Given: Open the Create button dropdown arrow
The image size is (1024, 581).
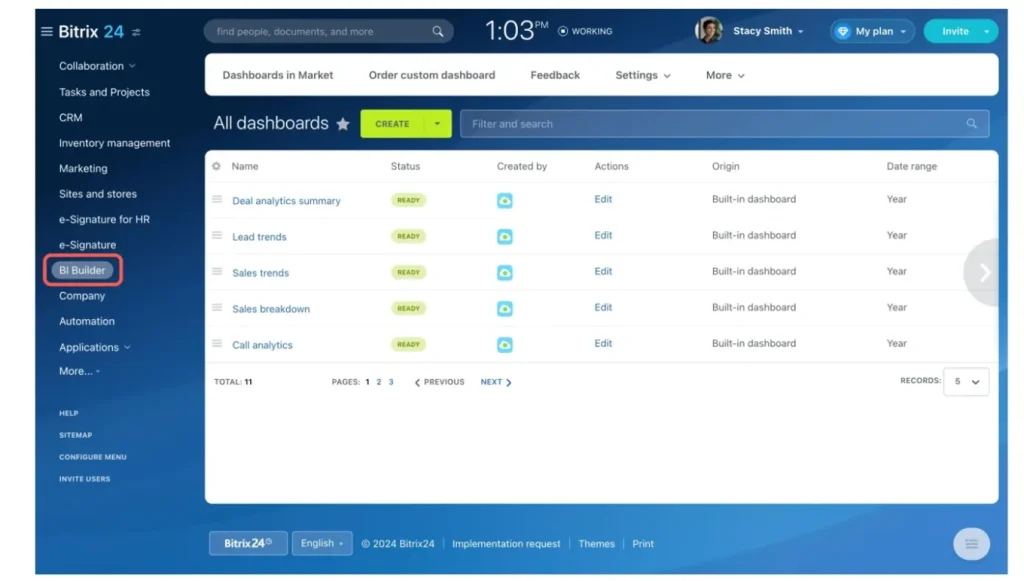Looking at the screenshot, I should (437, 124).
